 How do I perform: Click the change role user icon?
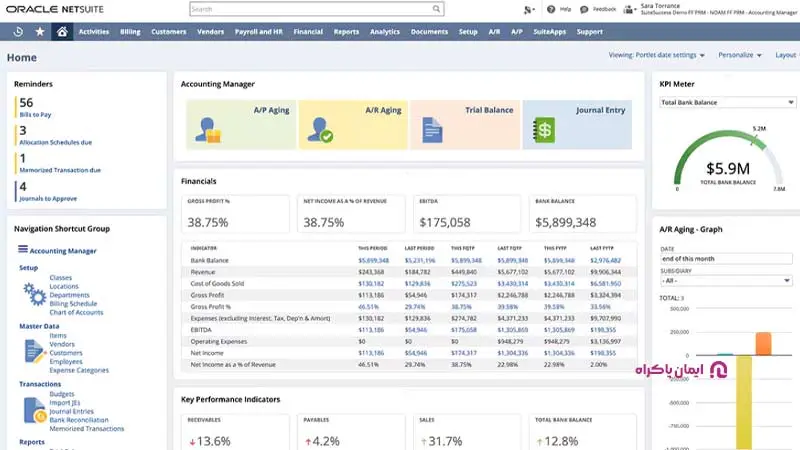(x=629, y=9)
